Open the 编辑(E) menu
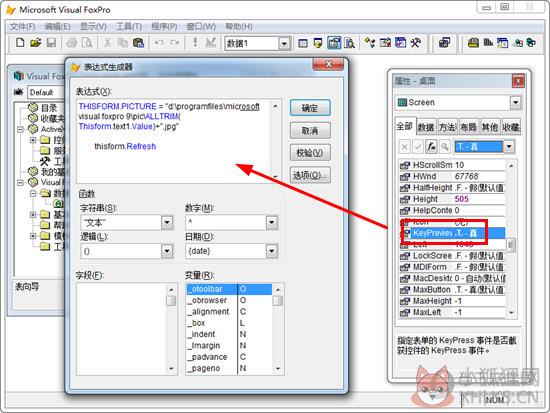 click(x=58, y=27)
